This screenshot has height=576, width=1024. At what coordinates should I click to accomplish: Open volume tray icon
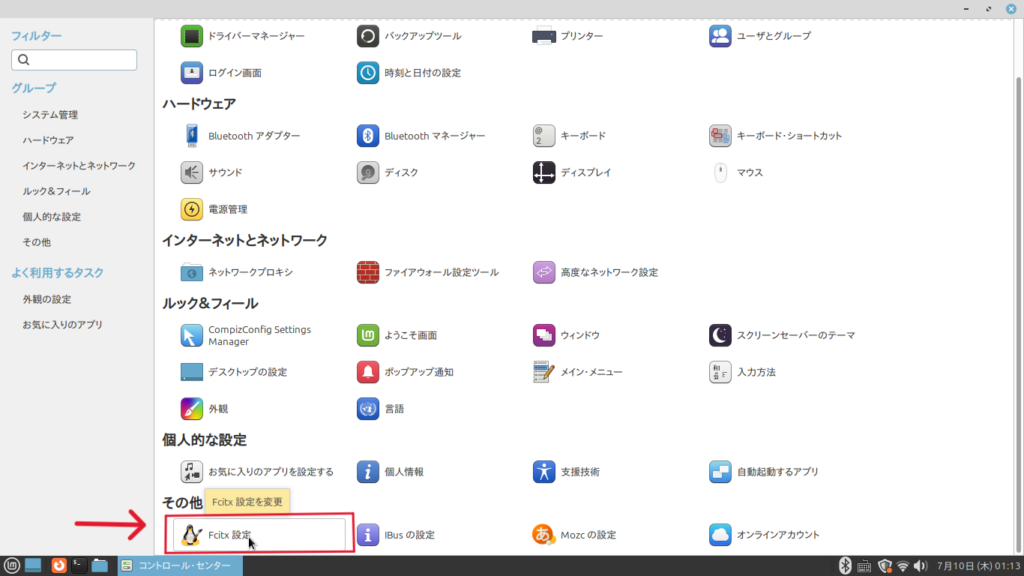pyautogui.click(x=921, y=566)
